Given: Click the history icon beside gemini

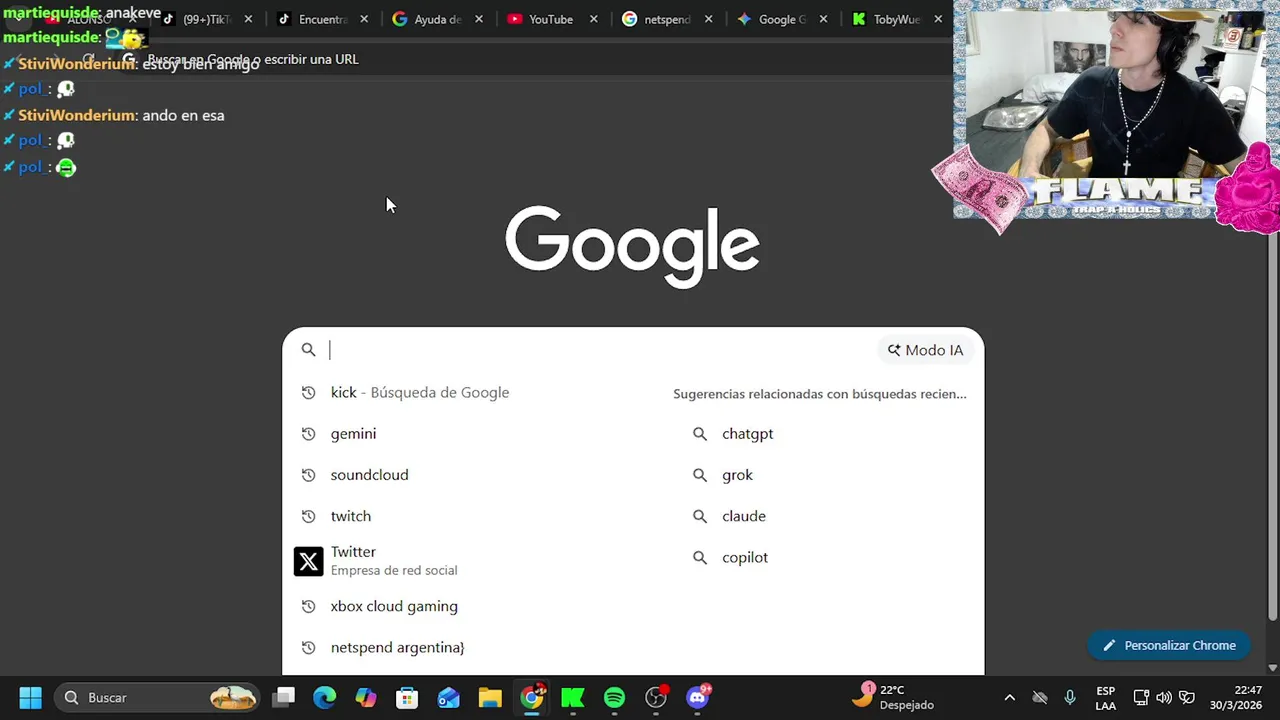Looking at the screenshot, I should 308,434.
